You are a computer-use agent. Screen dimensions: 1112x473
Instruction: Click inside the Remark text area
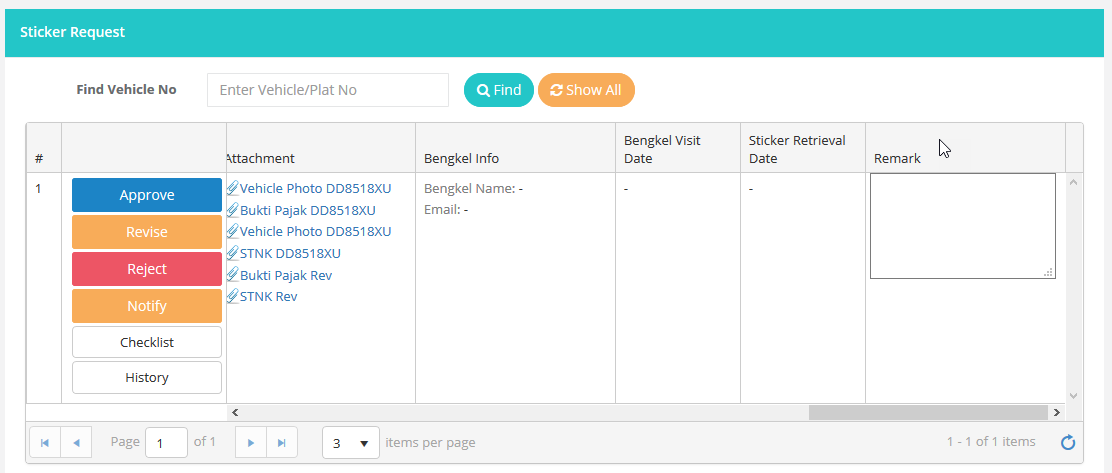962,226
